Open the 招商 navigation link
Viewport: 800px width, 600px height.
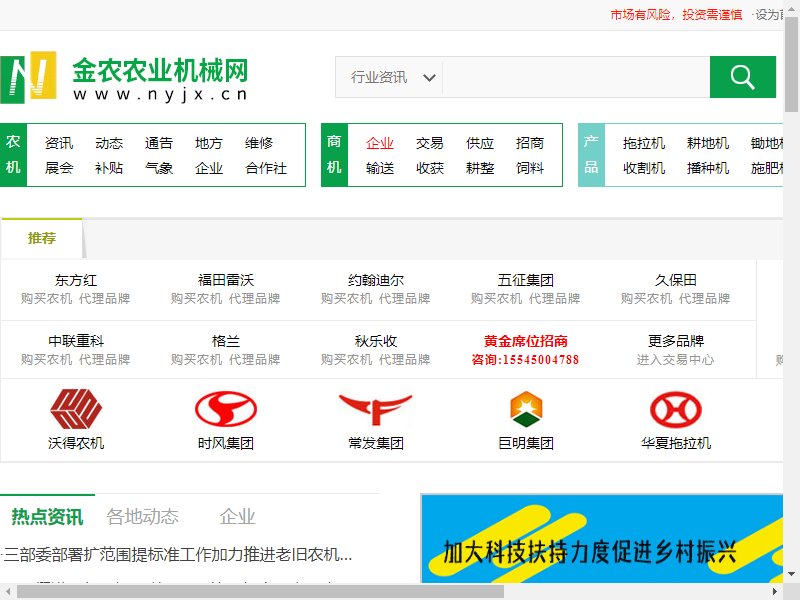(530, 143)
